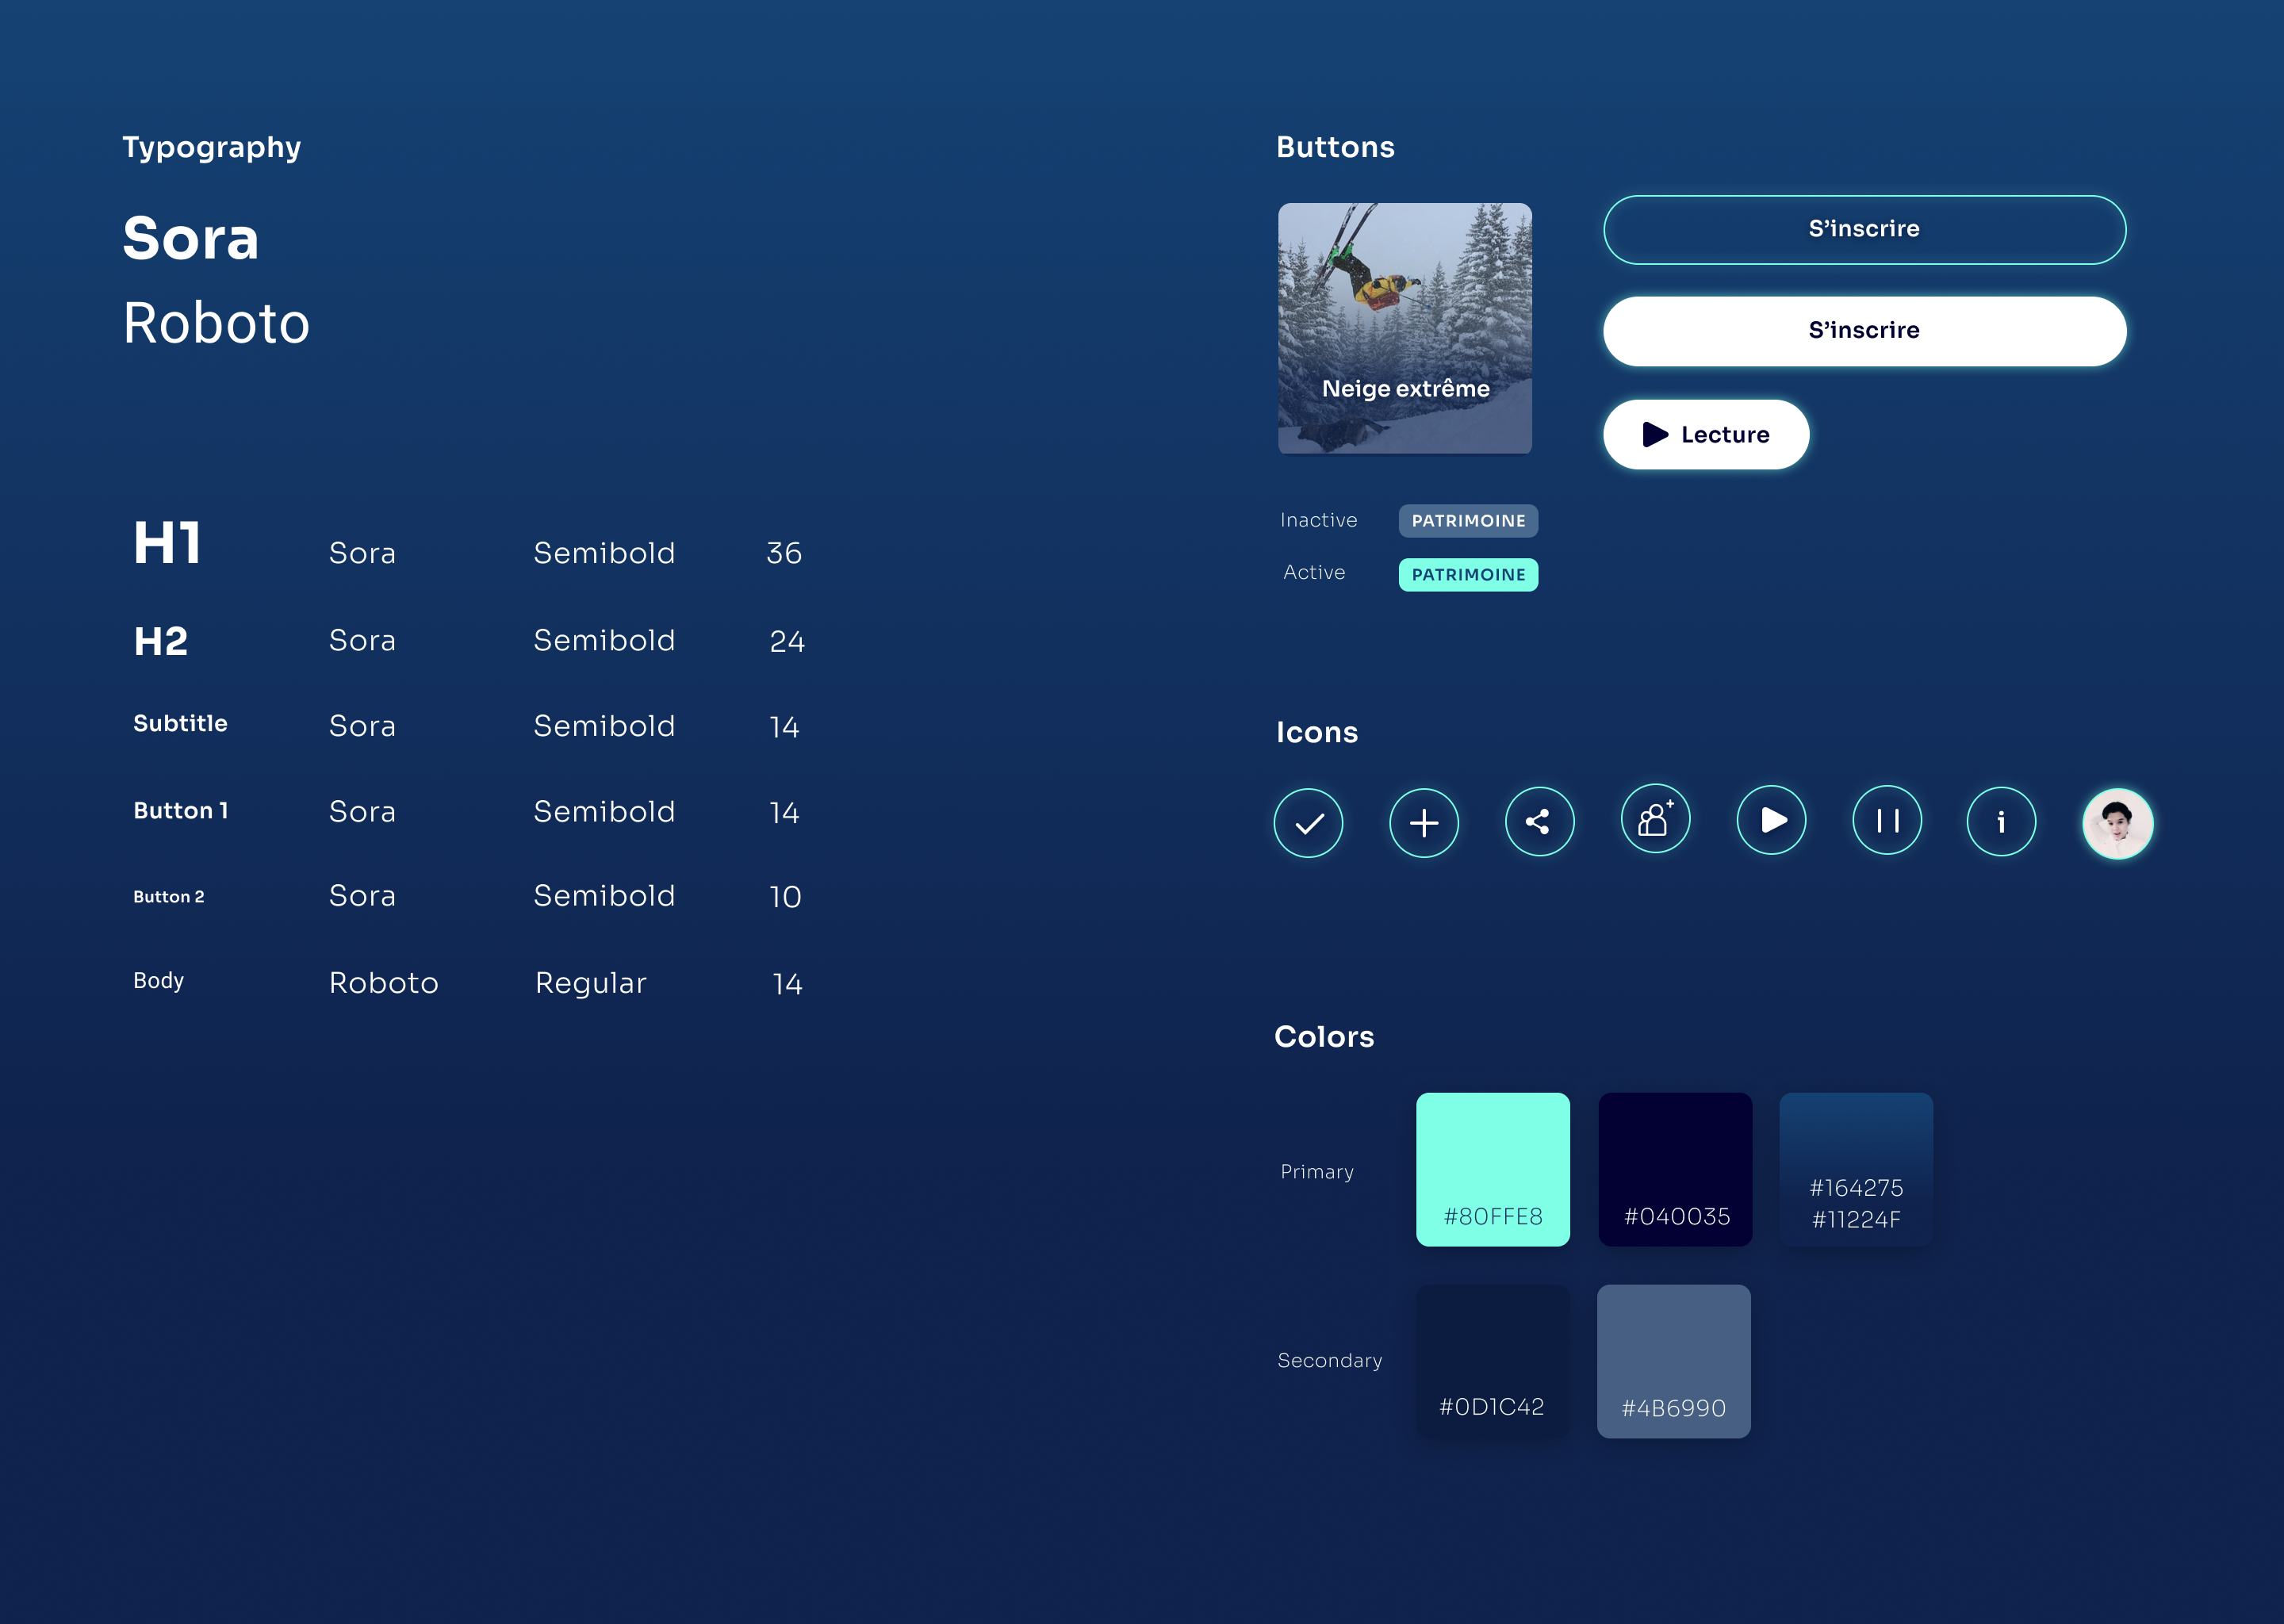Click the info icon
The height and width of the screenshot is (1624, 2284).
[x=2001, y=822]
